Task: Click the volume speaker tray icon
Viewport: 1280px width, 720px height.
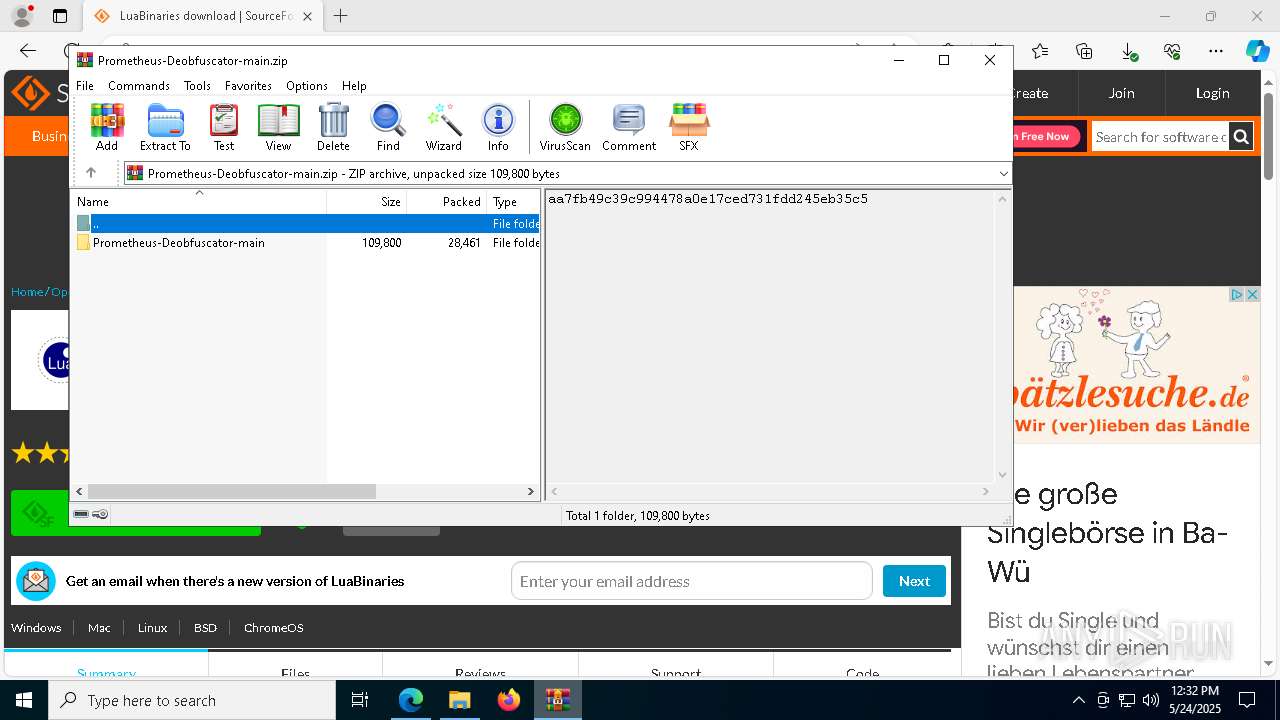Action: [1151, 700]
